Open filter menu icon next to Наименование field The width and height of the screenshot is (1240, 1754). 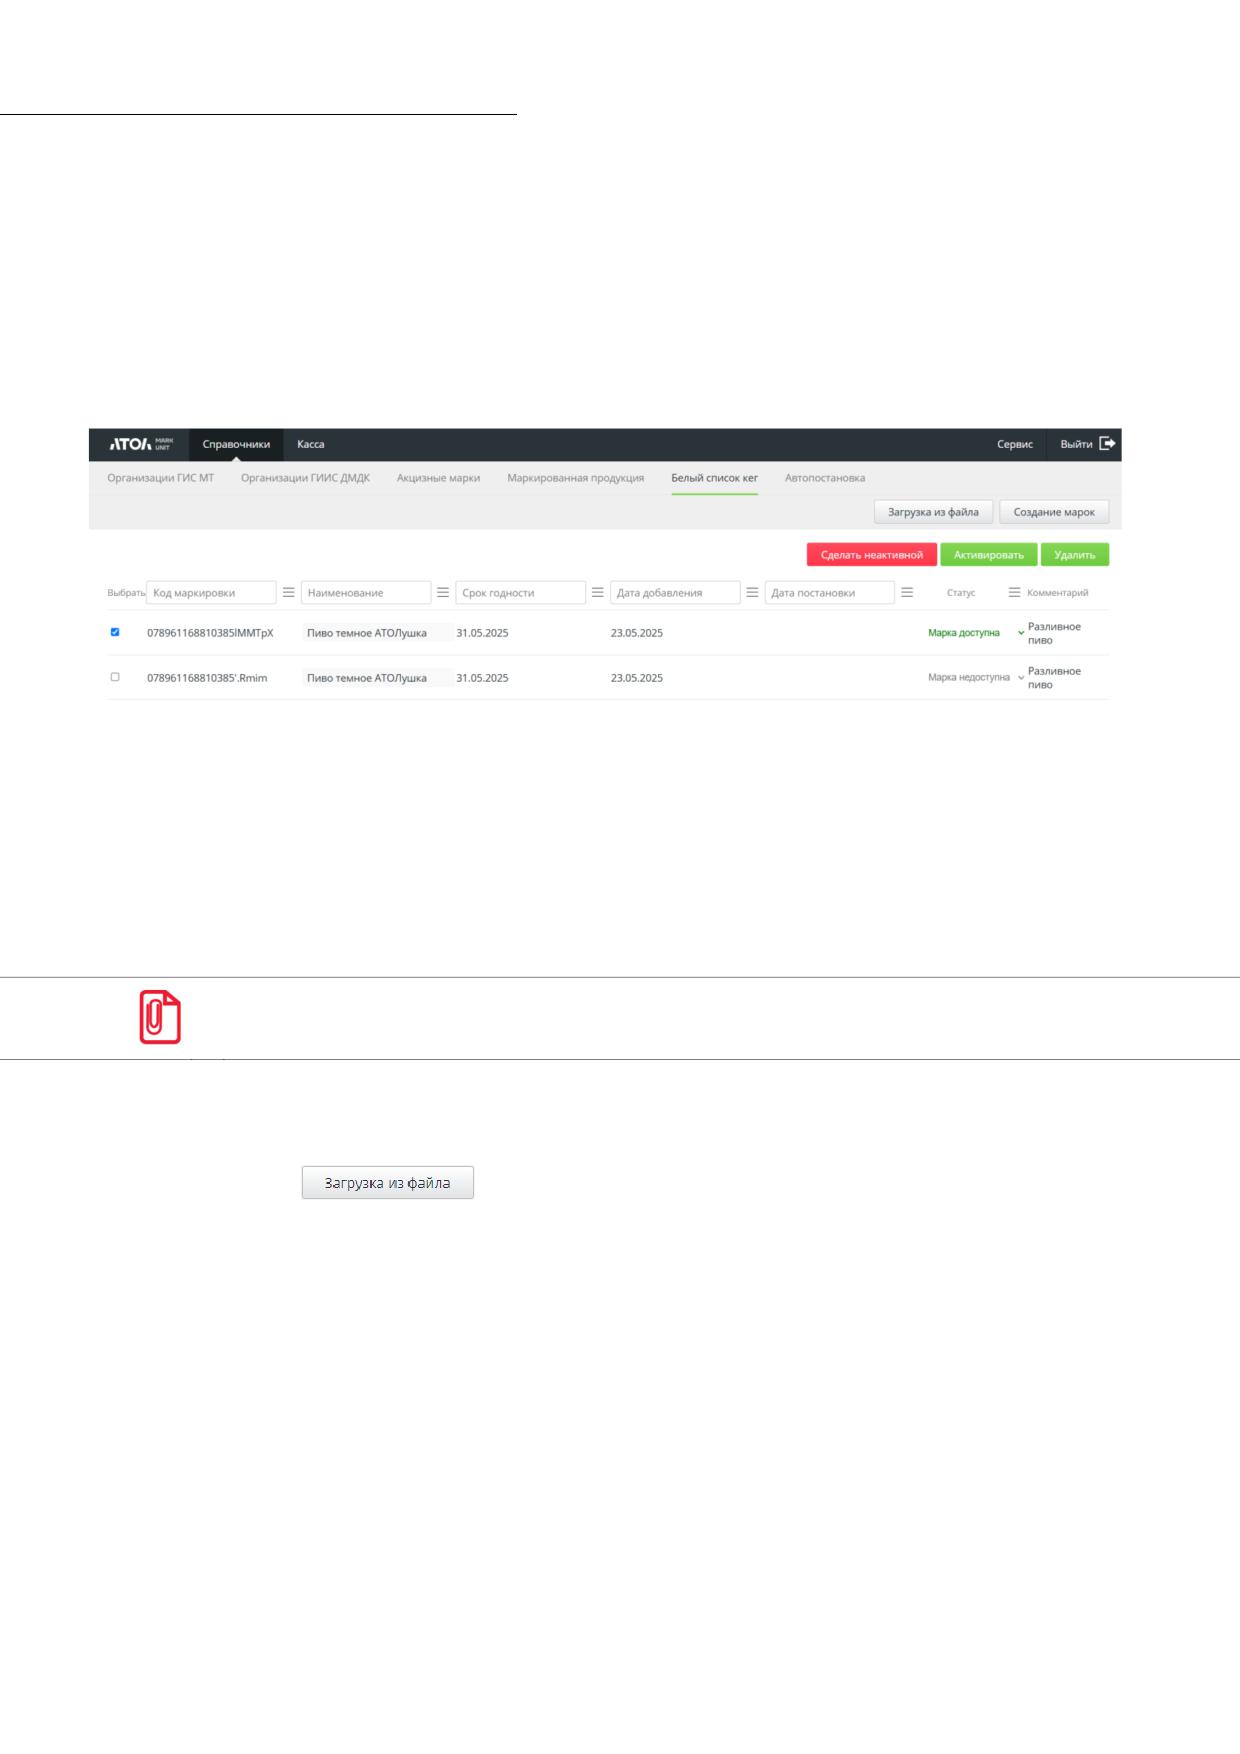[x=443, y=592]
